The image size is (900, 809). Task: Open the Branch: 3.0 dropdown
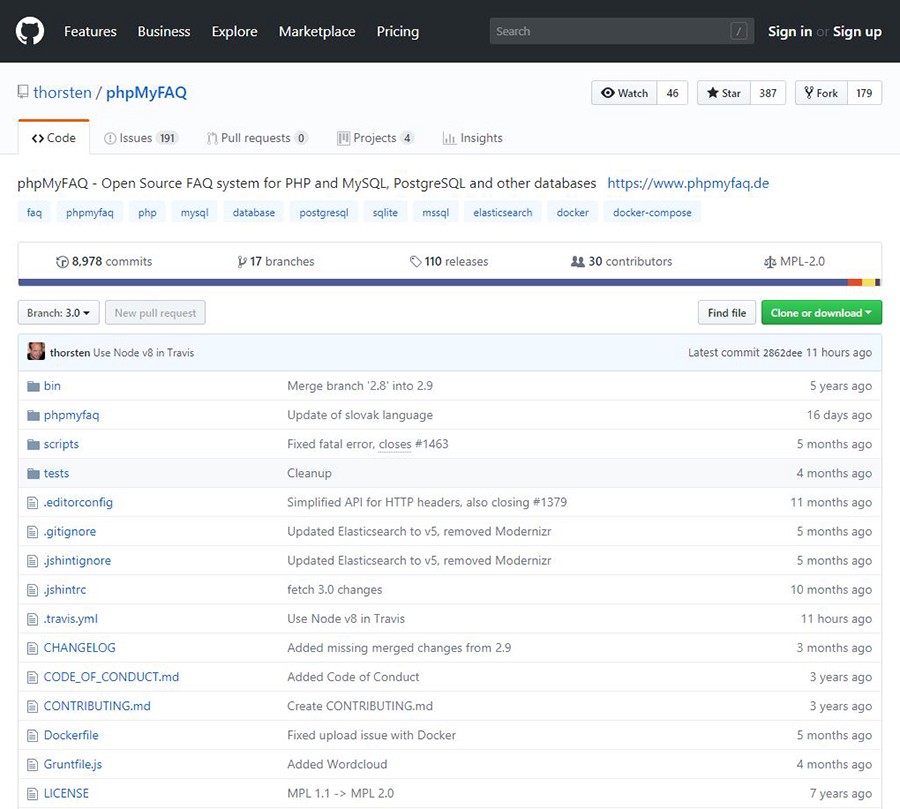(58, 313)
